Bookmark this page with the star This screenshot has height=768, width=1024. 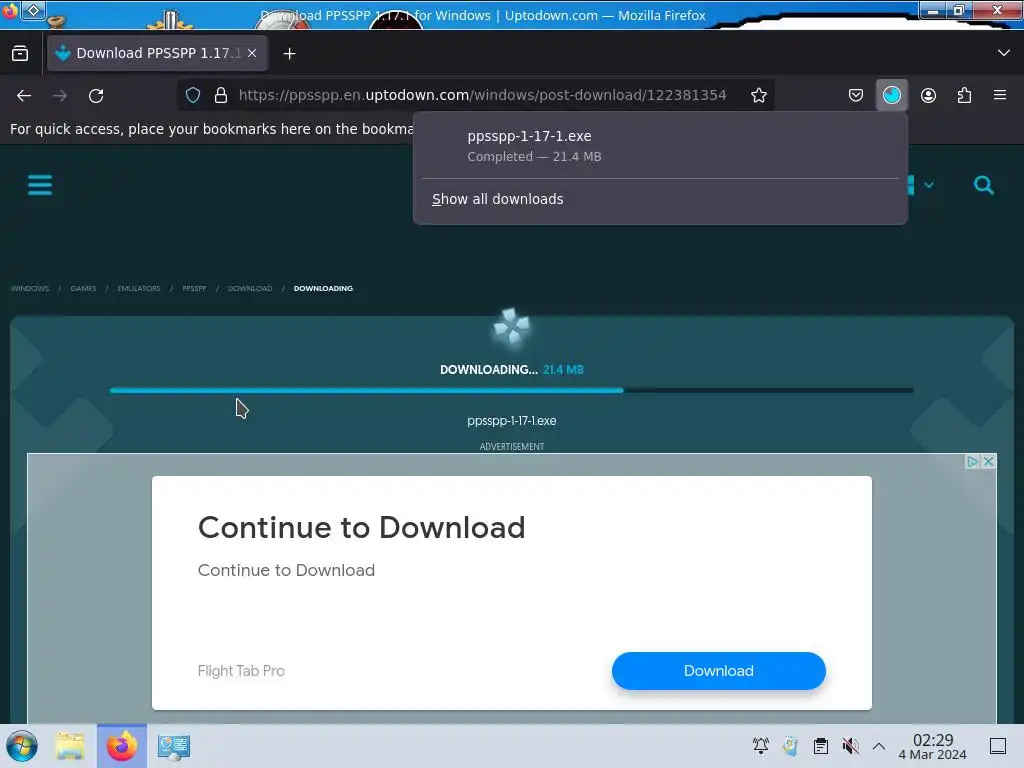click(x=758, y=95)
